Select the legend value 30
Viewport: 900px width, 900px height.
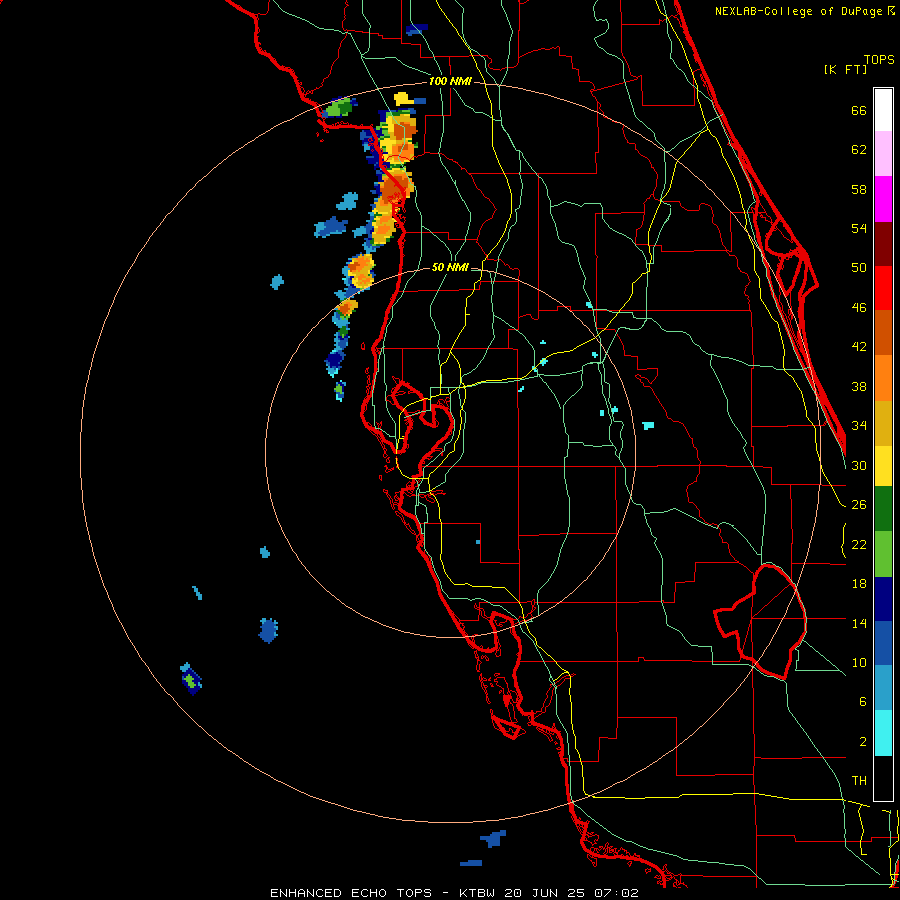click(859, 465)
